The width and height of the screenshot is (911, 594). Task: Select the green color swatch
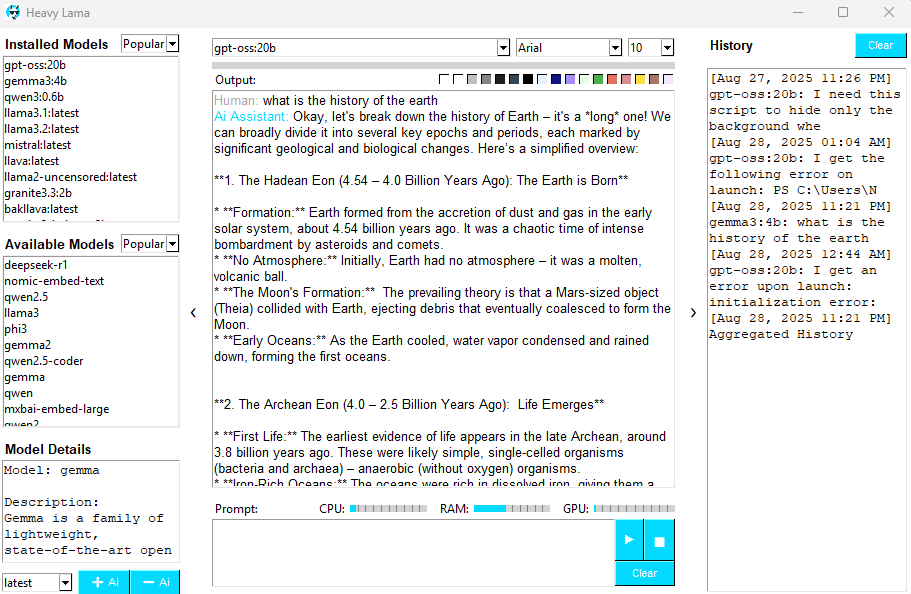598,79
